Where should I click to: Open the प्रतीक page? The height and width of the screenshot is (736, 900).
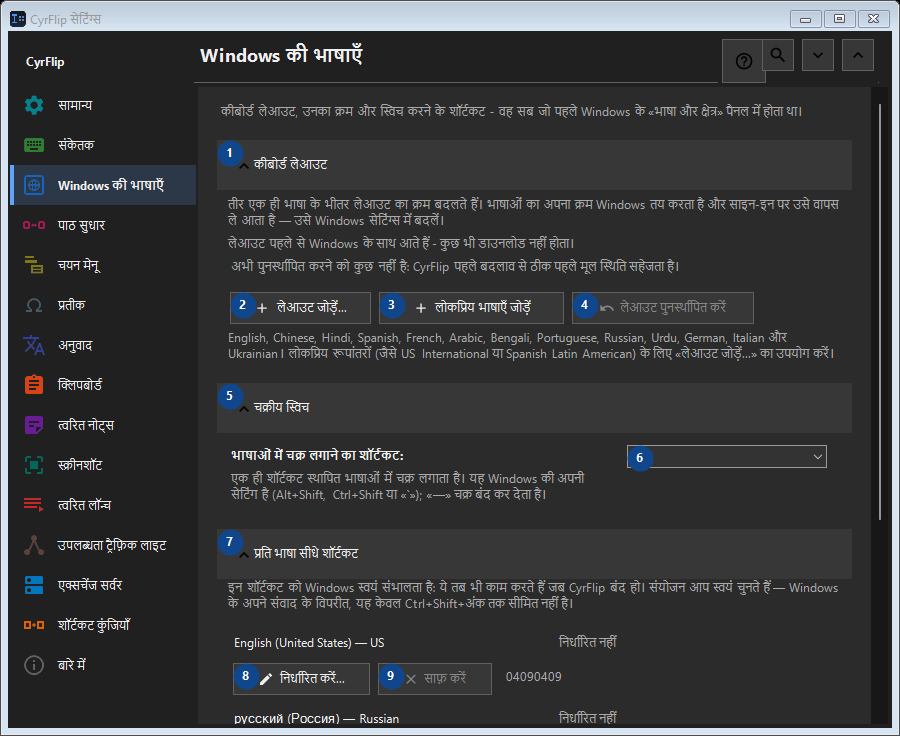click(x=103, y=305)
